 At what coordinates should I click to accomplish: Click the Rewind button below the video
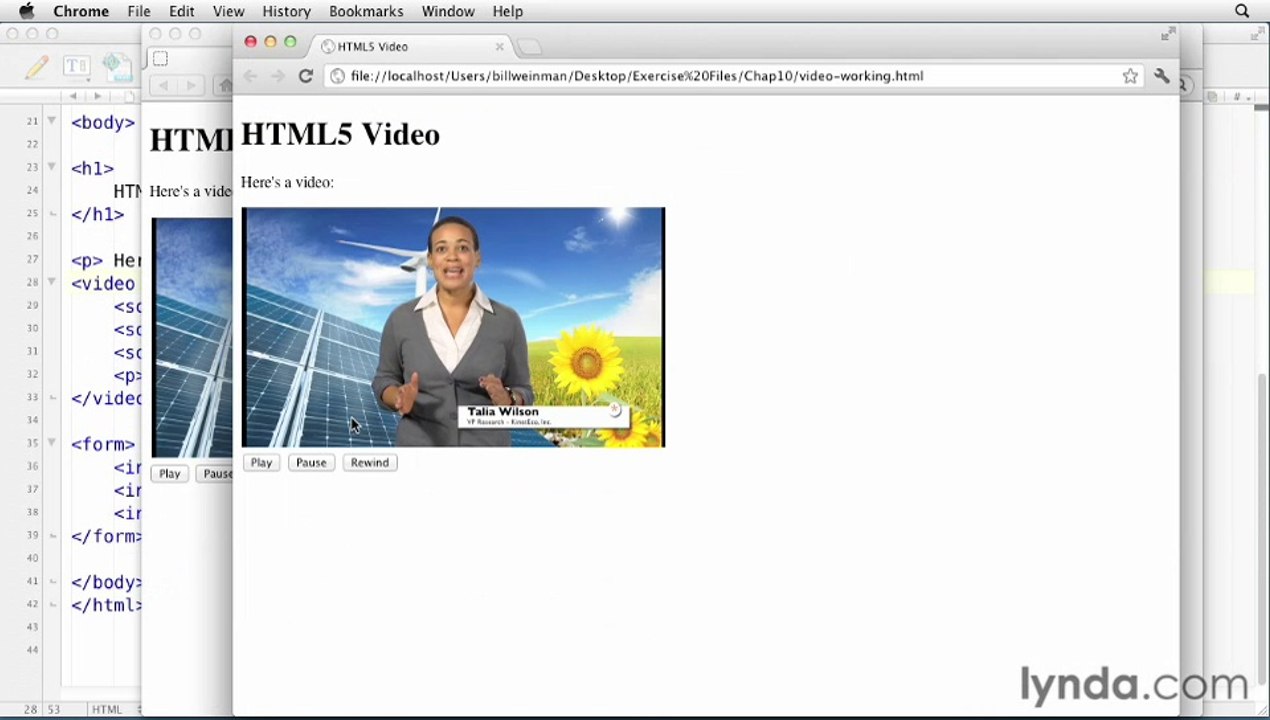tap(369, 463)
